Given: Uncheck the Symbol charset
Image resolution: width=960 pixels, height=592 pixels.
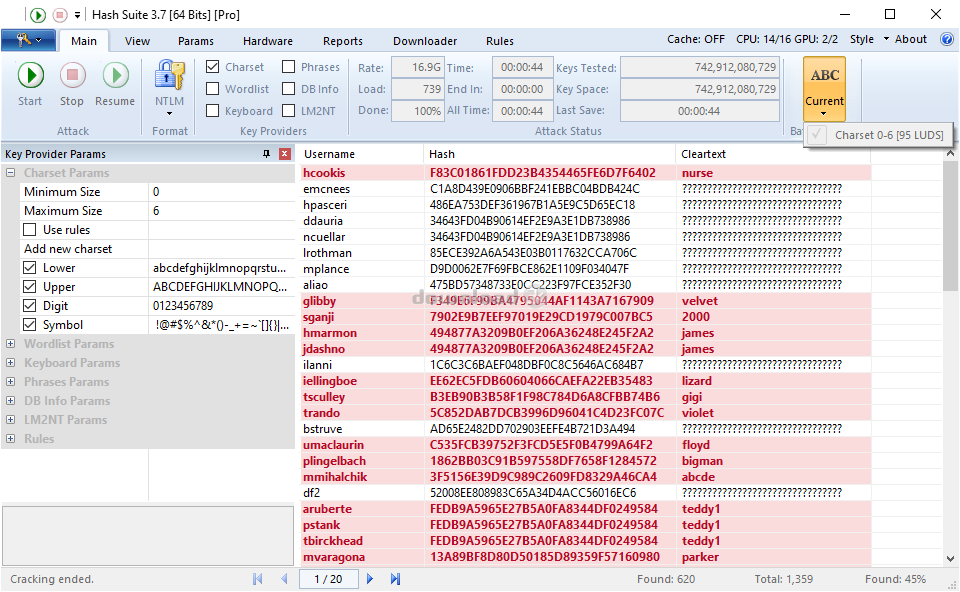Looking at the screenshot, I should tap(29, 324).
